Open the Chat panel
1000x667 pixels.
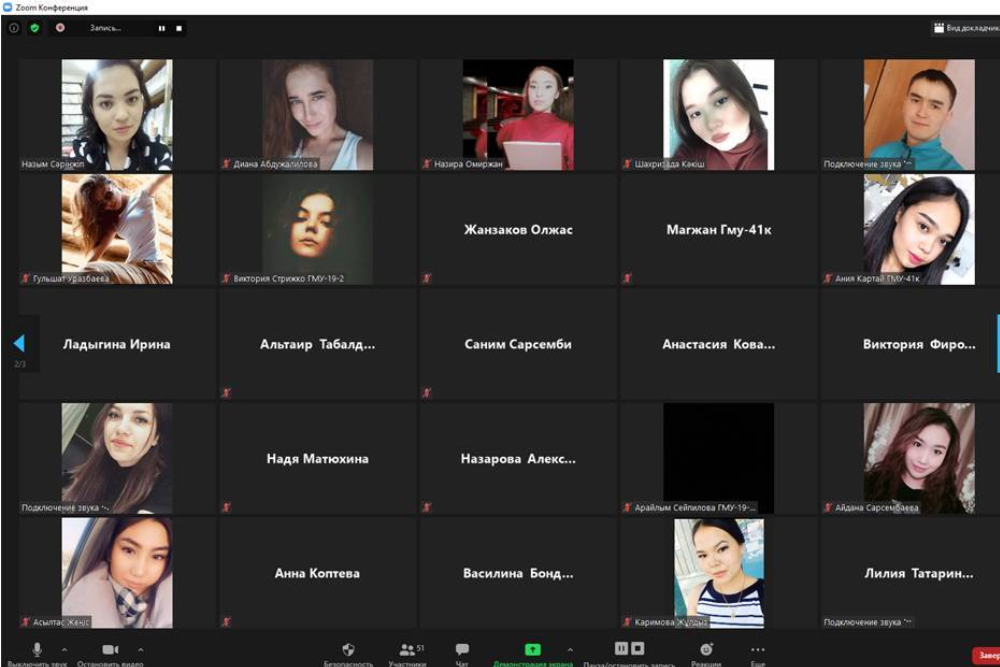462,650
